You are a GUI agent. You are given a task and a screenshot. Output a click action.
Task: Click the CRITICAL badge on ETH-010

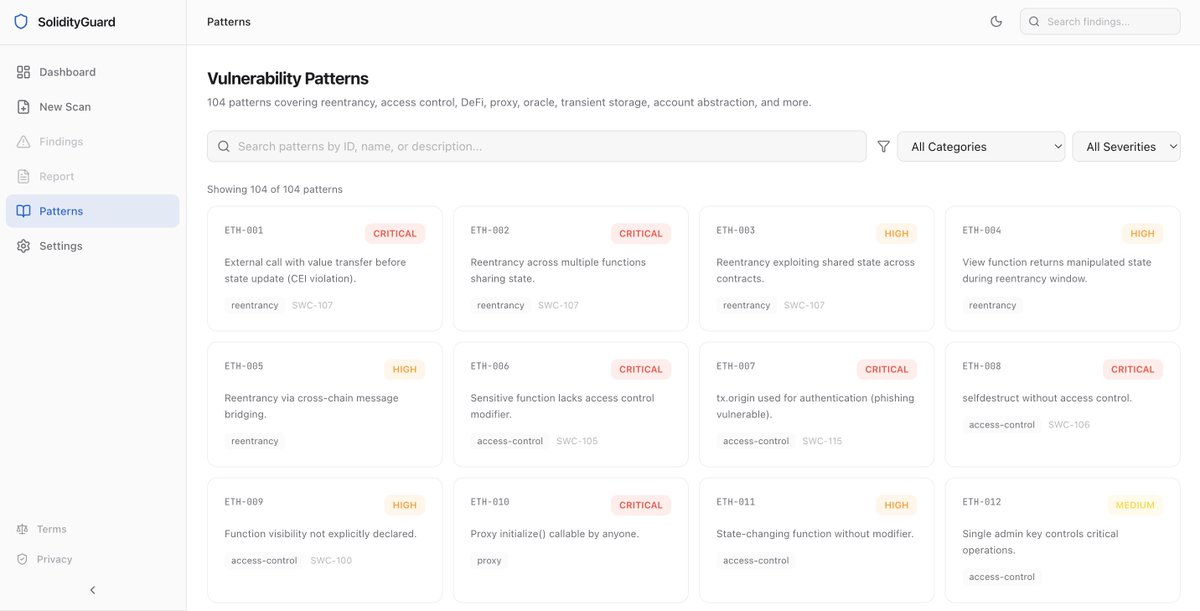(641, 505)
